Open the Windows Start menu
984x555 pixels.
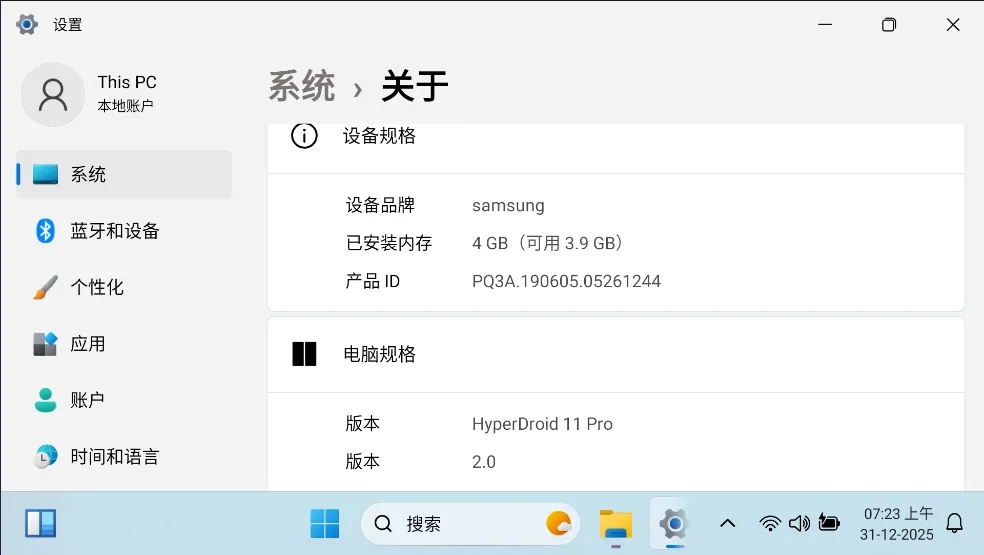click(325, 523)
